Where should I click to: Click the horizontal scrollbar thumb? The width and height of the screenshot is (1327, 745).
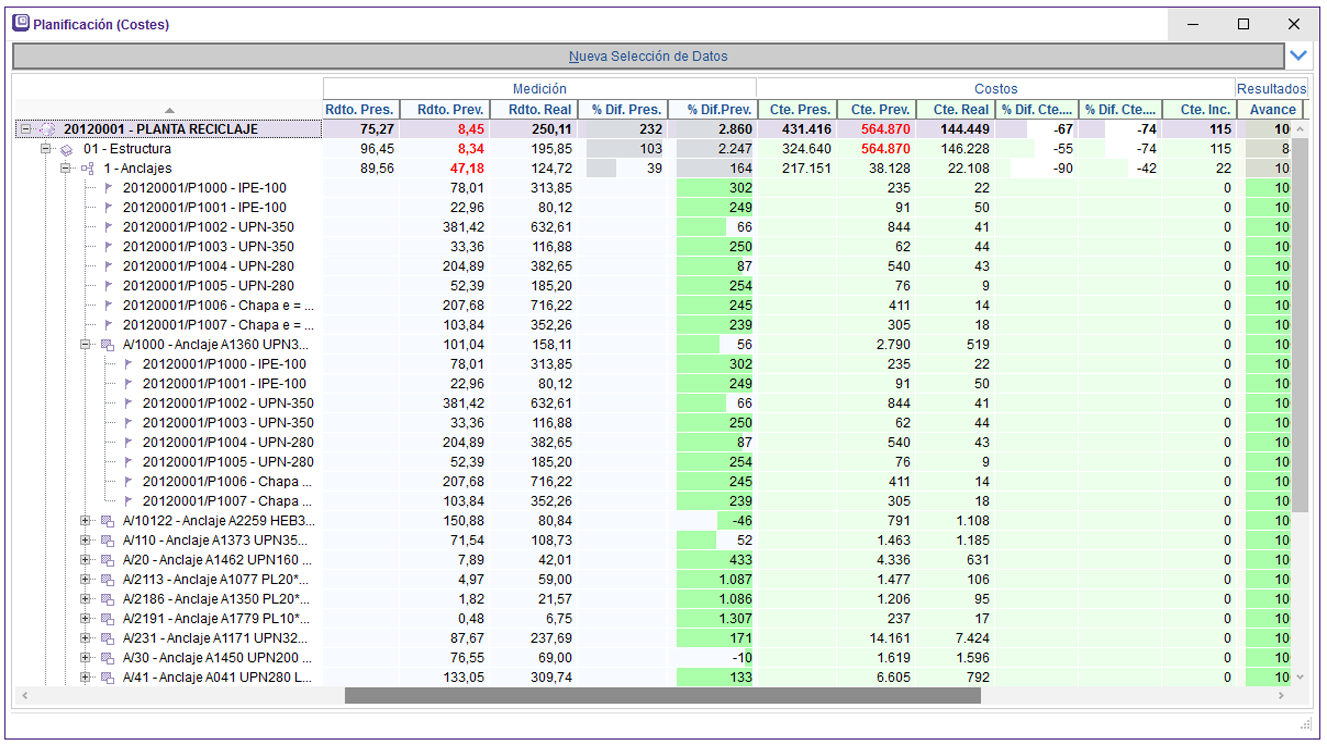662,696
